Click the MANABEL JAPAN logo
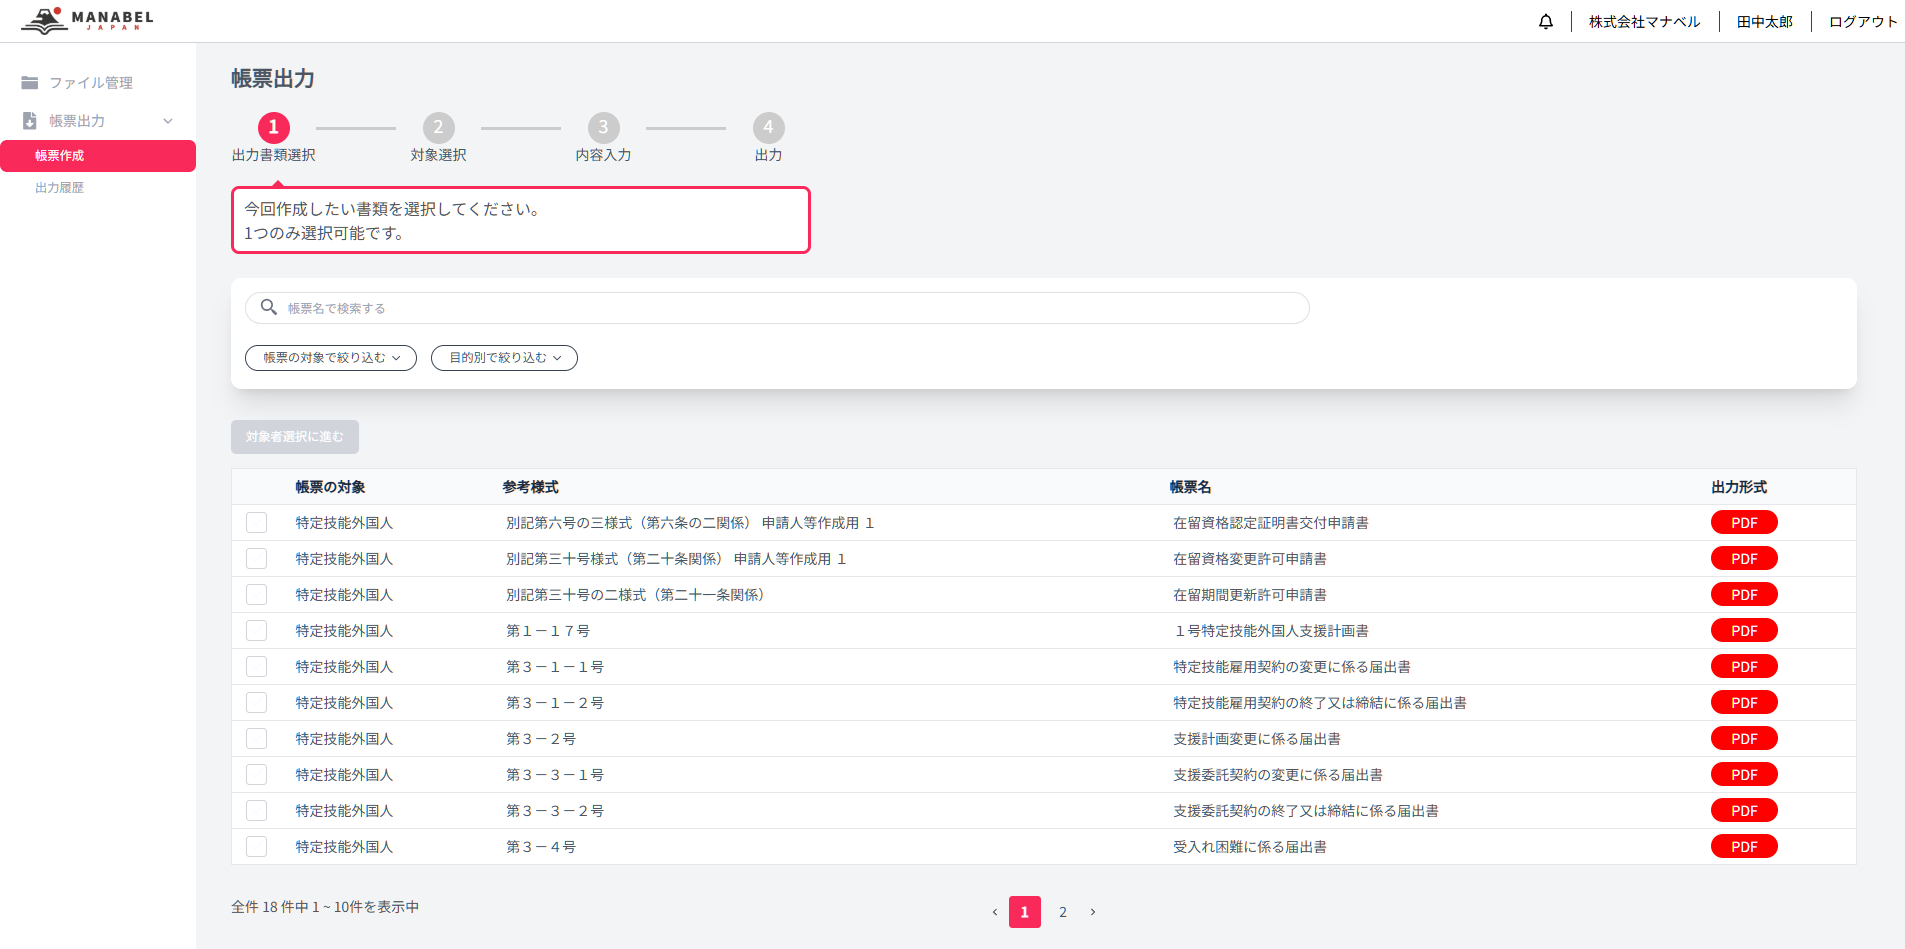1905x949 pixels. [86, 19]
